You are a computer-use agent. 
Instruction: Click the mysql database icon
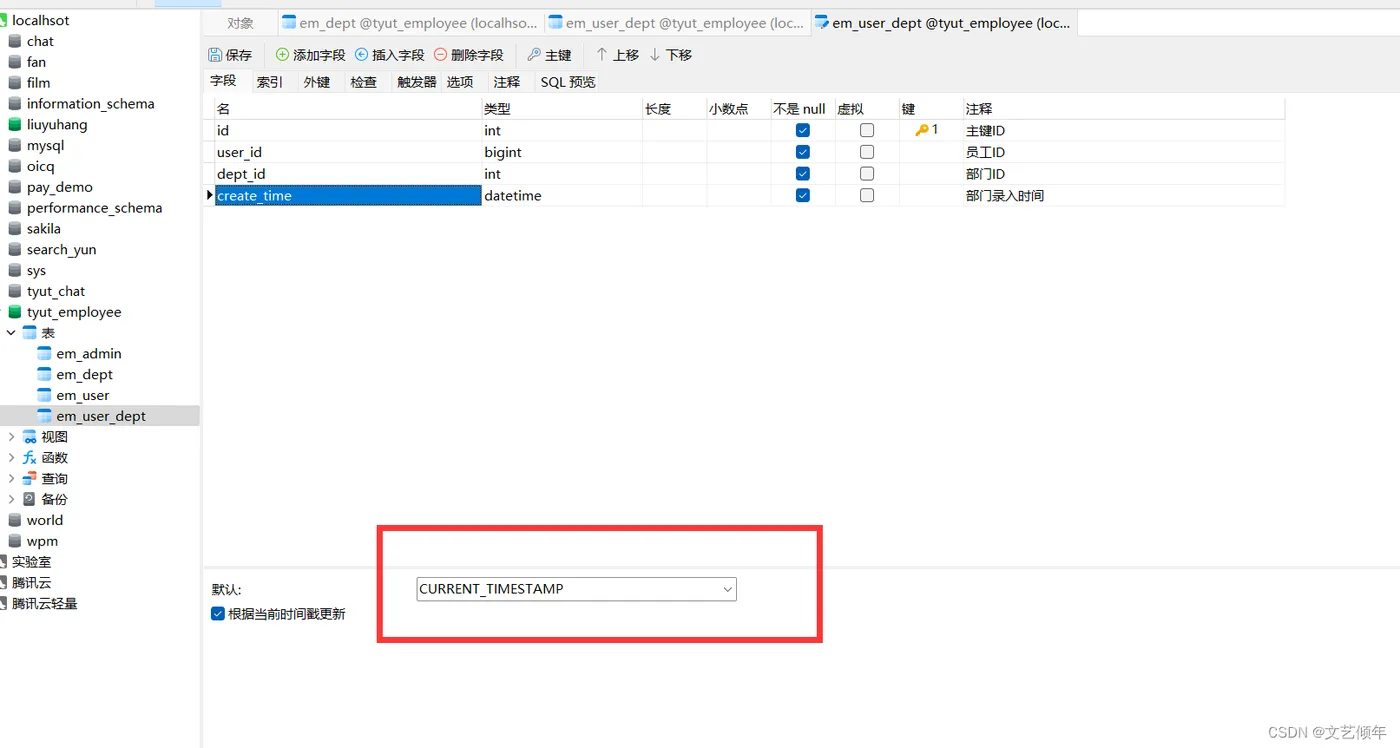[15, 146]
